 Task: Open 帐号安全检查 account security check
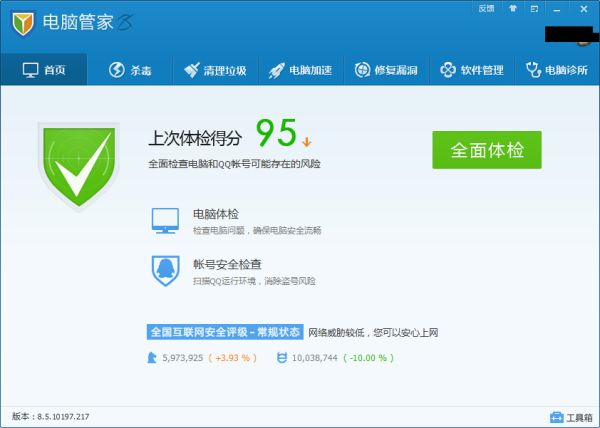coord(227,264)
